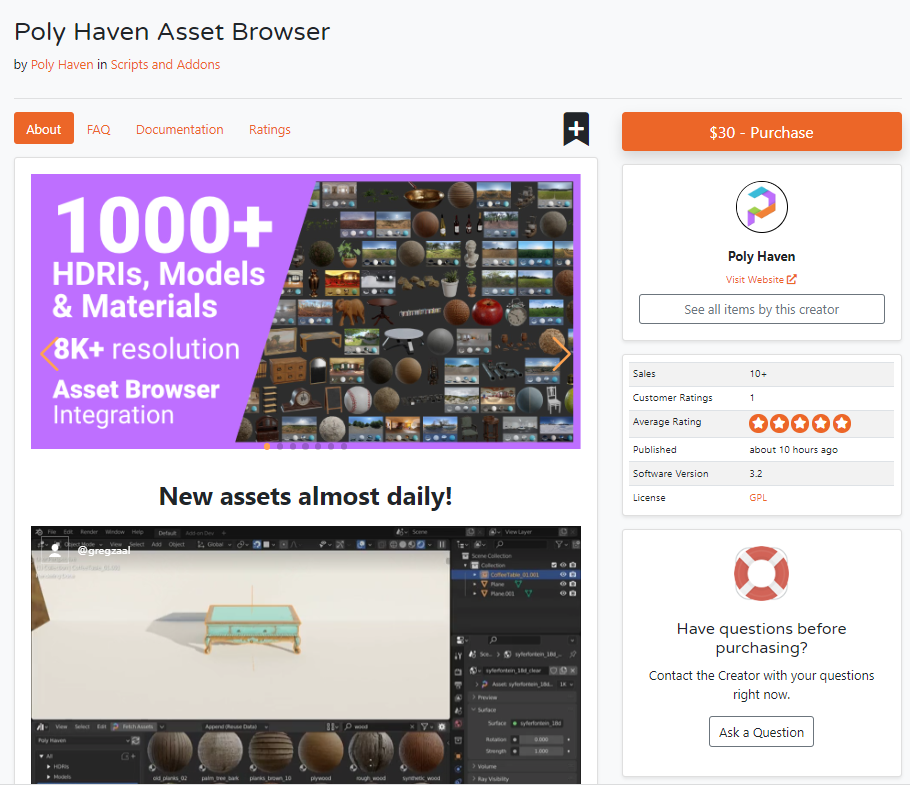This screenshot has height=786, width=910.
Task: Click the 1000+ HDRIs banner image
Action: coord(305,311)
